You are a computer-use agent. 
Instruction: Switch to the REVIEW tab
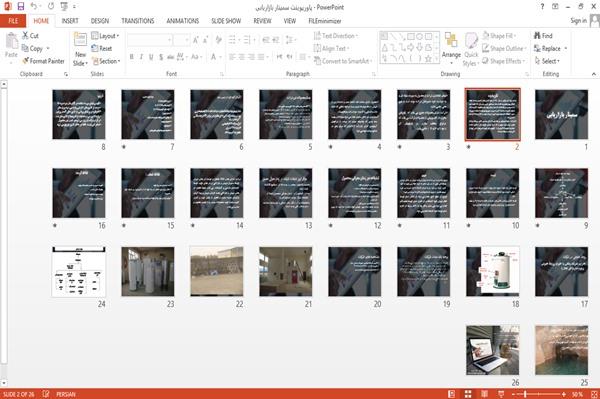coord(262,21)
